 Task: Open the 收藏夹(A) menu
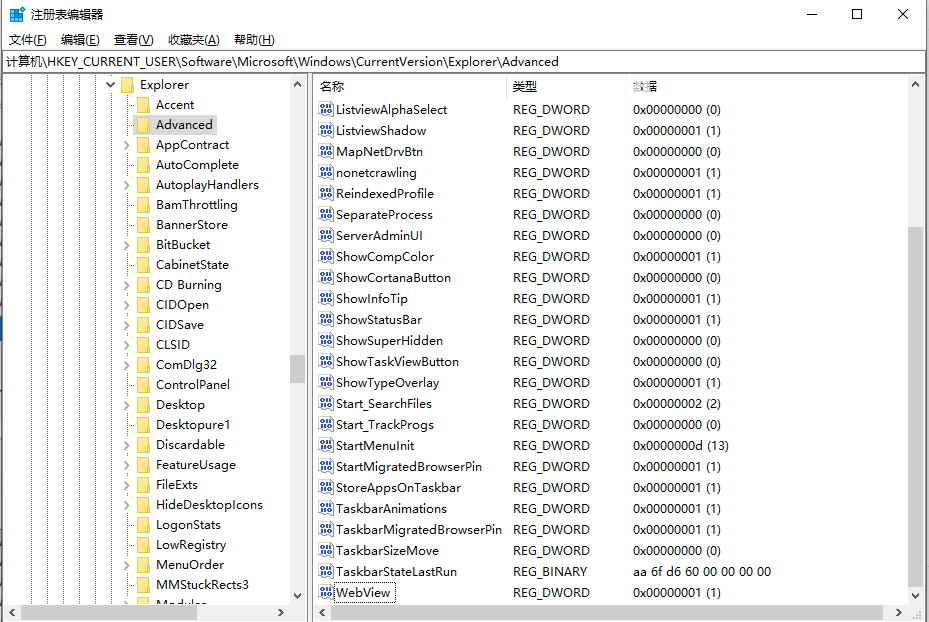coord(194,40)
